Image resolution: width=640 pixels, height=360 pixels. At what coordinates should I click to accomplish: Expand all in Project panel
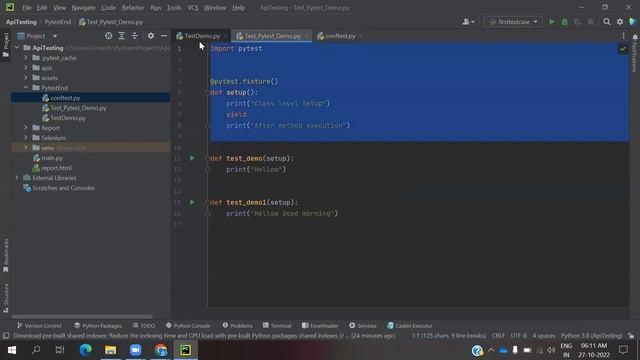click(122, 36)
